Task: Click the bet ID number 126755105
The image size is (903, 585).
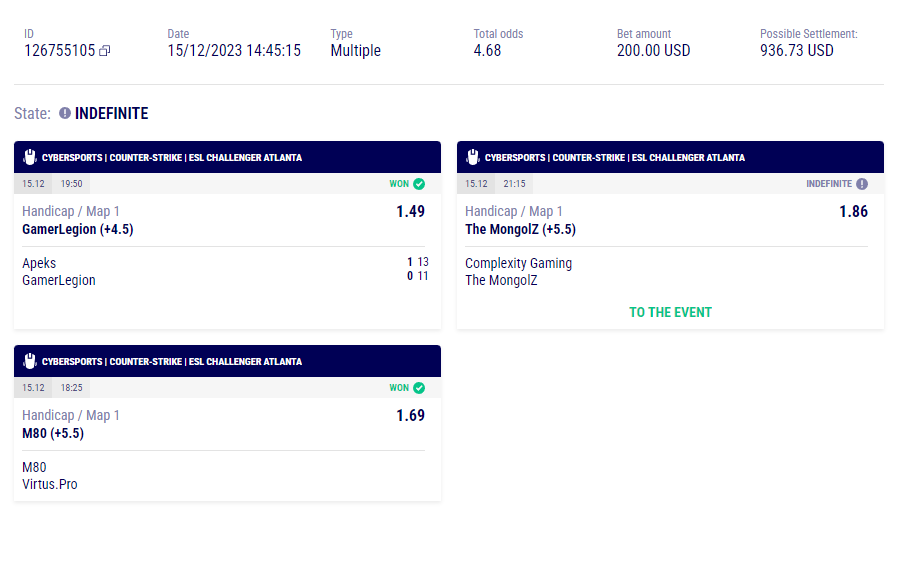Action: 59,51
